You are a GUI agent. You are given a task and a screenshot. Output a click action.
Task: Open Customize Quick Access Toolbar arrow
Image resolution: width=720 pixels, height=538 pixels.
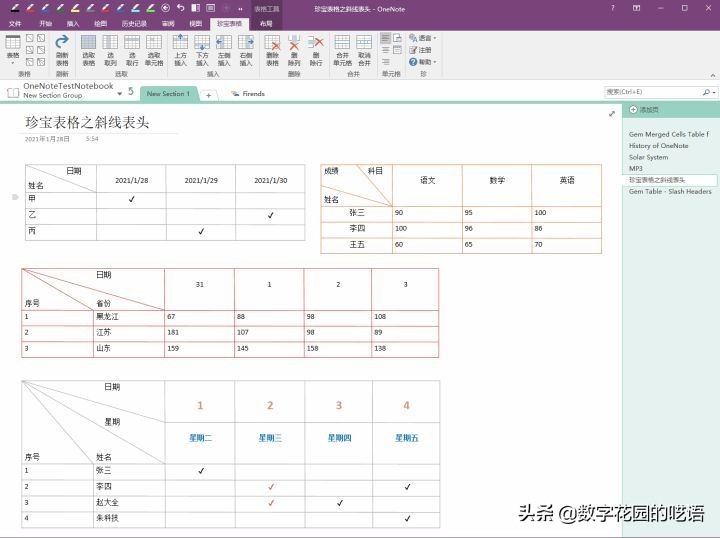tap(240, 8)
